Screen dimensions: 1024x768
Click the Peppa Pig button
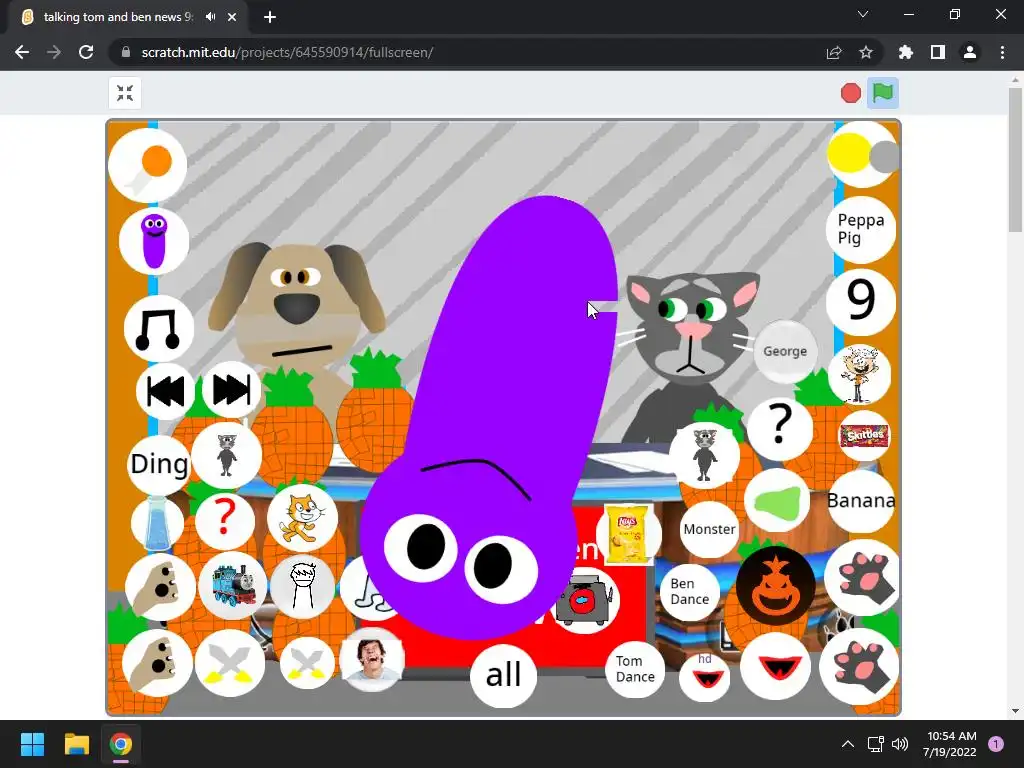[x=861, y=229]
